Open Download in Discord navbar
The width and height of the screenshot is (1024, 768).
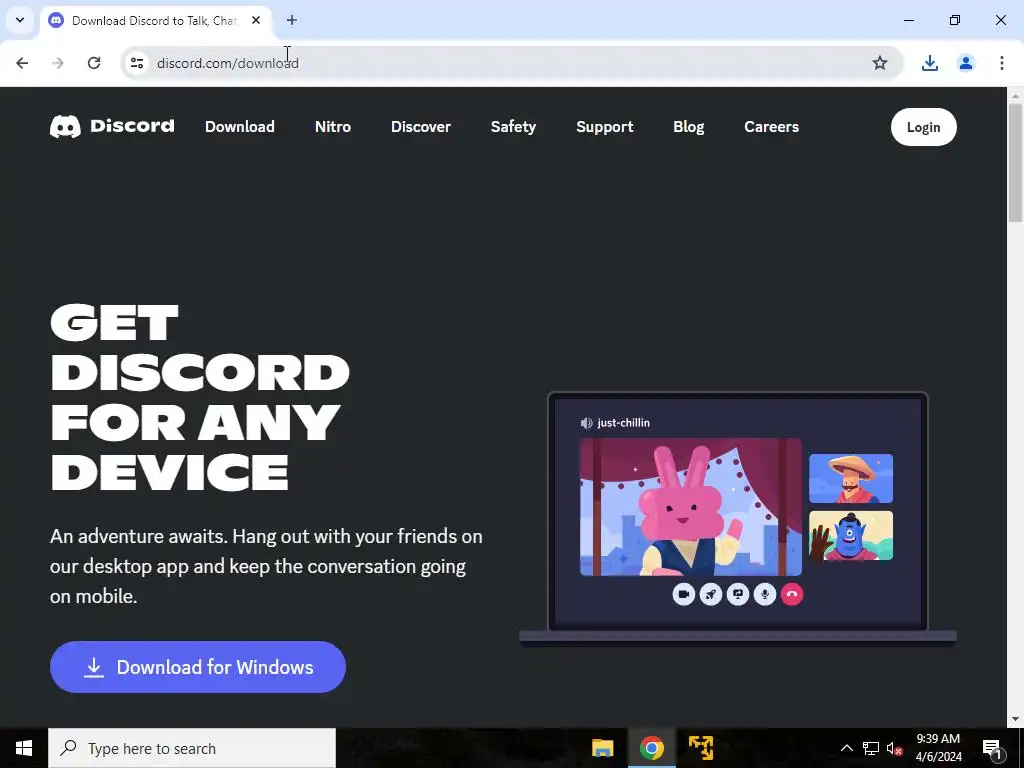240,127
